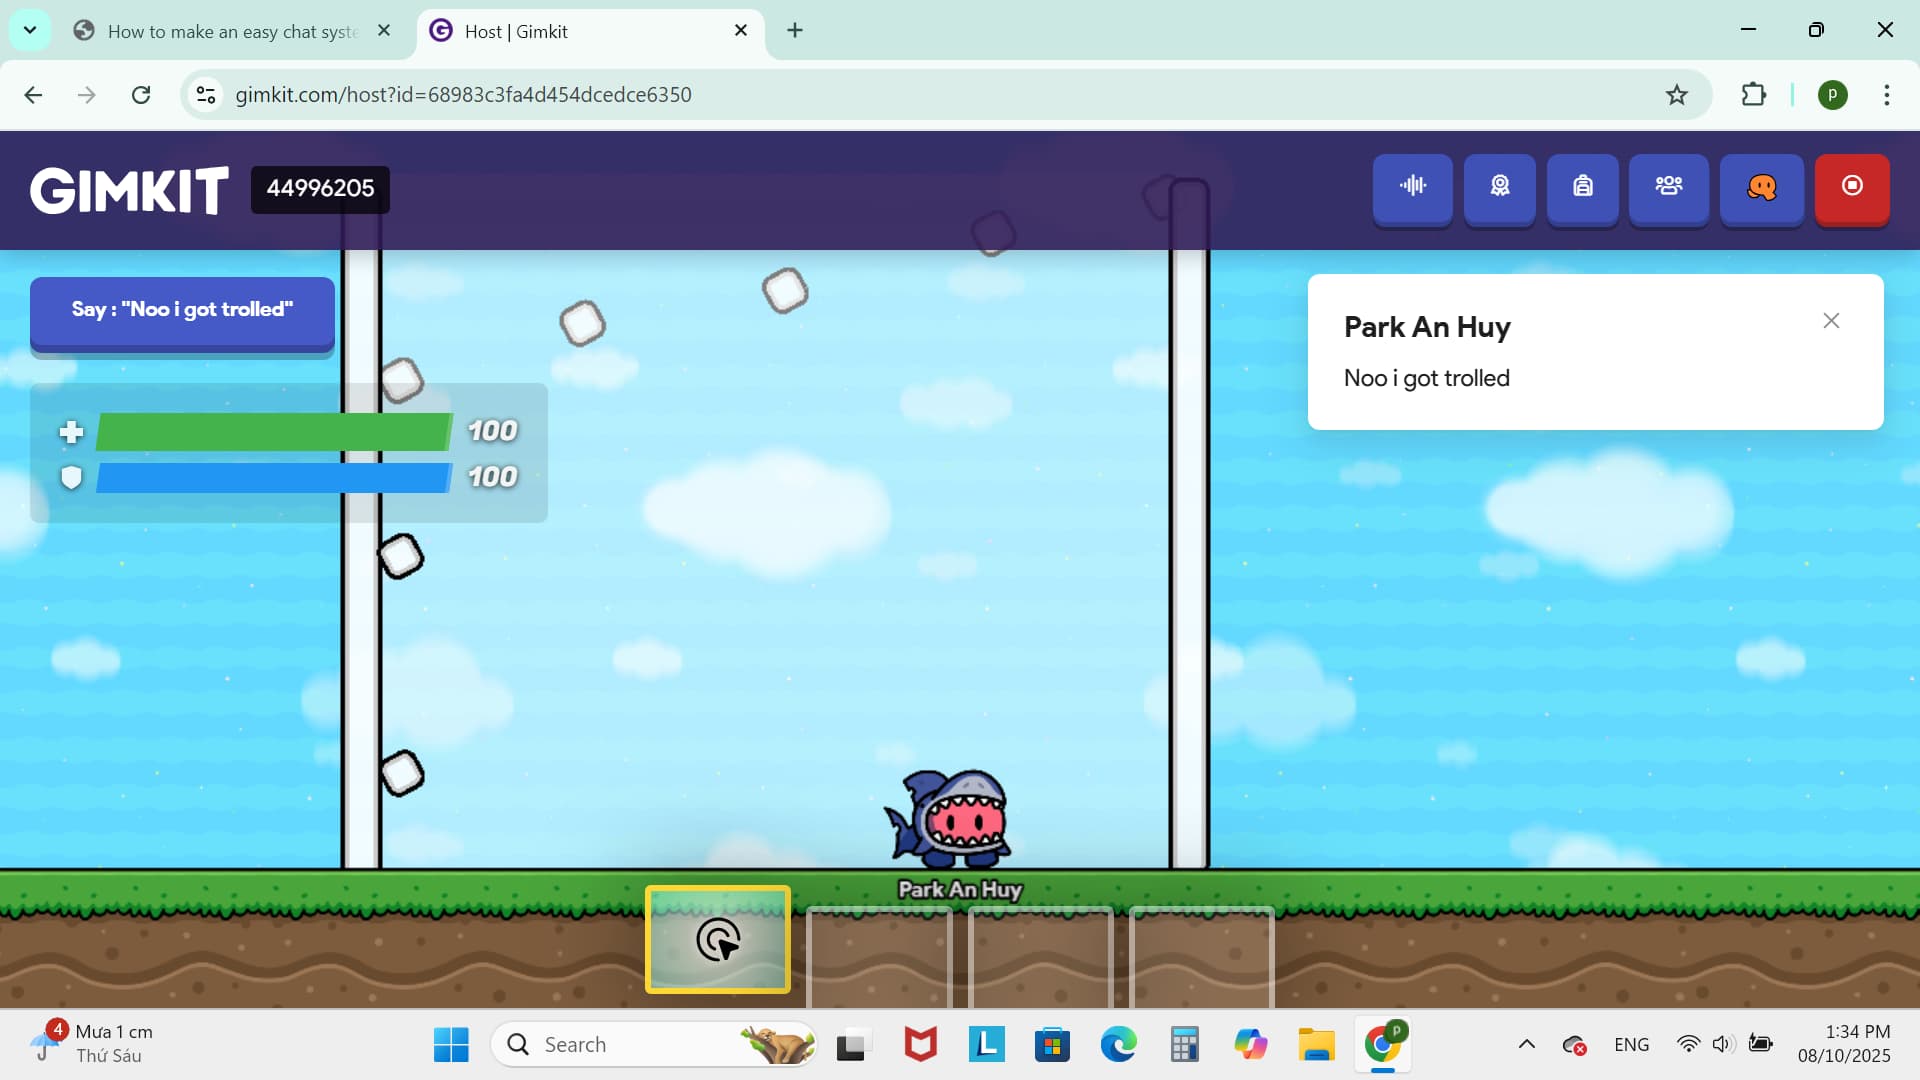This screenshot has height=1080, width=1920.
Task: Switch to the chat system tutorial tab
Action: (x=232, y=31)
